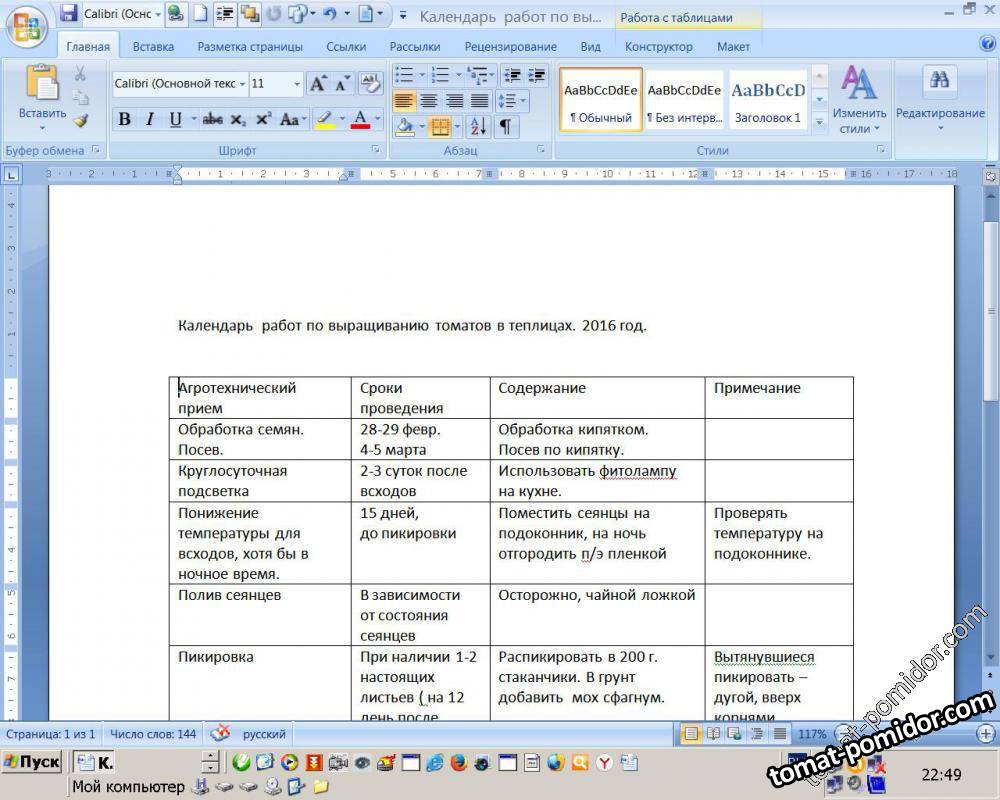Click the Format Painter brush icon
This screenshot has height=800, width=1000.
pyautogui.click(x=81, y=120)
